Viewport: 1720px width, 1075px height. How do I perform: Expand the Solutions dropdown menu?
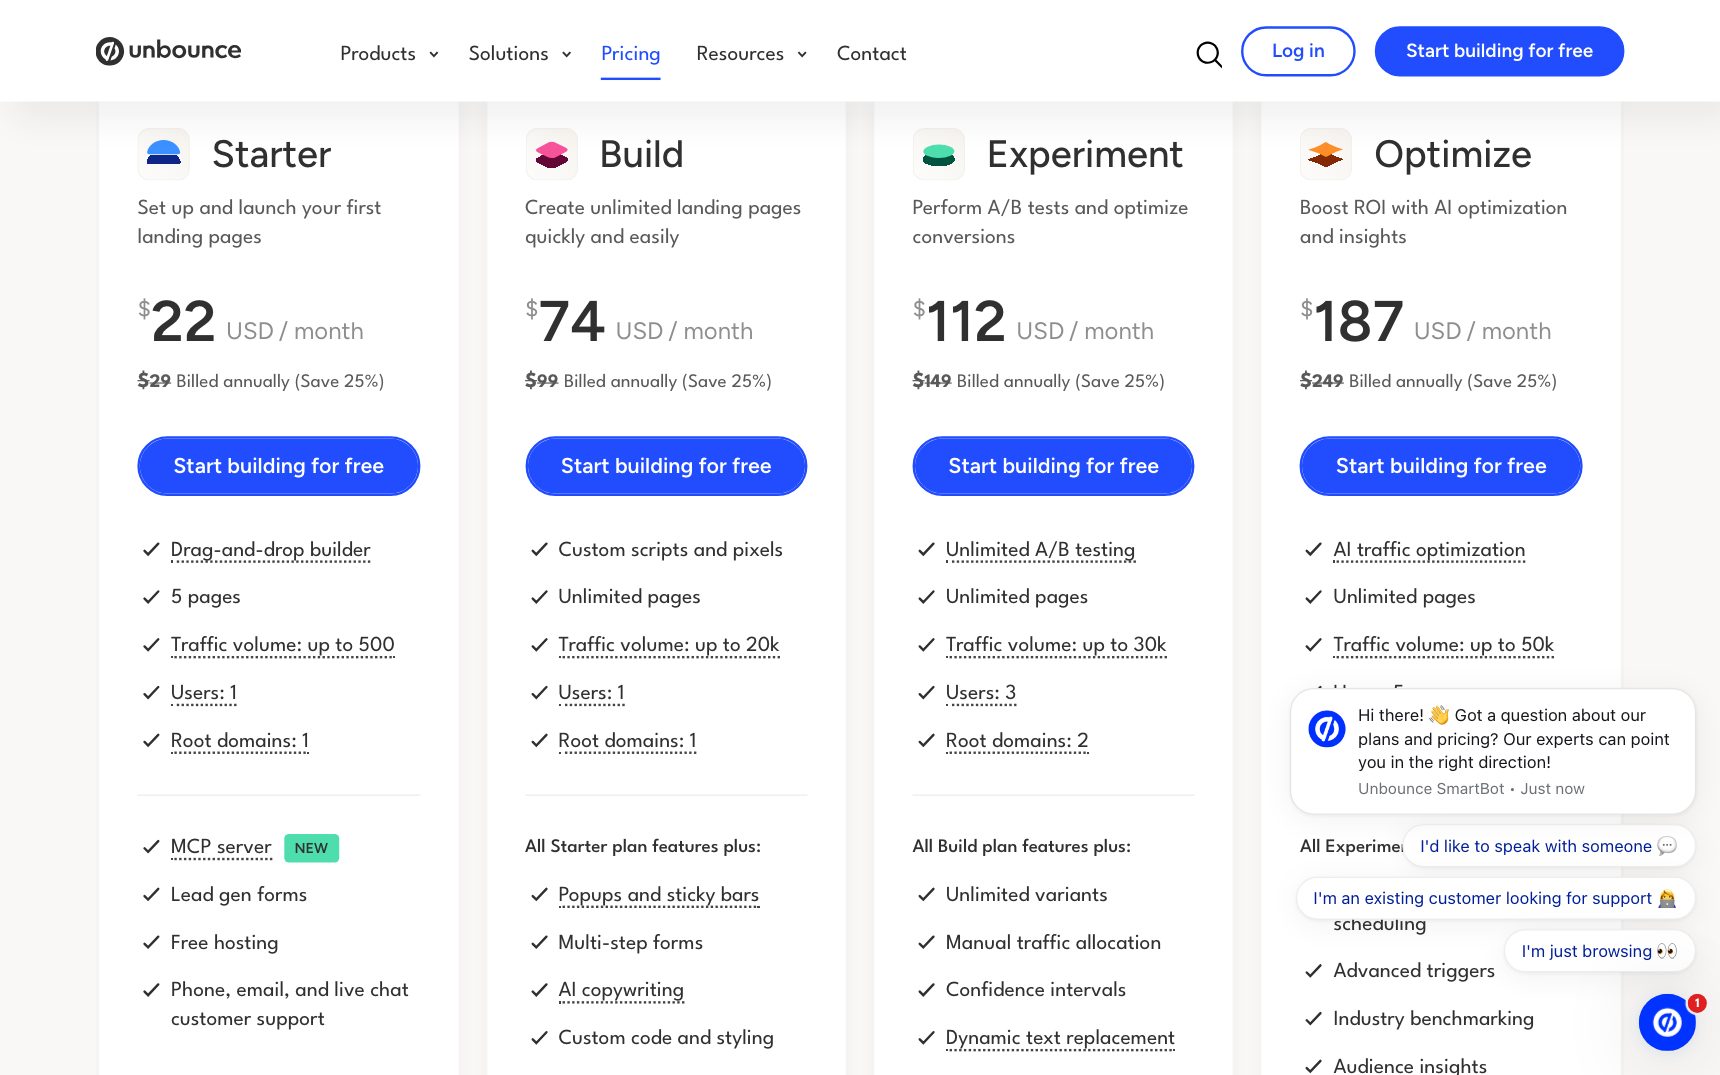520,54
